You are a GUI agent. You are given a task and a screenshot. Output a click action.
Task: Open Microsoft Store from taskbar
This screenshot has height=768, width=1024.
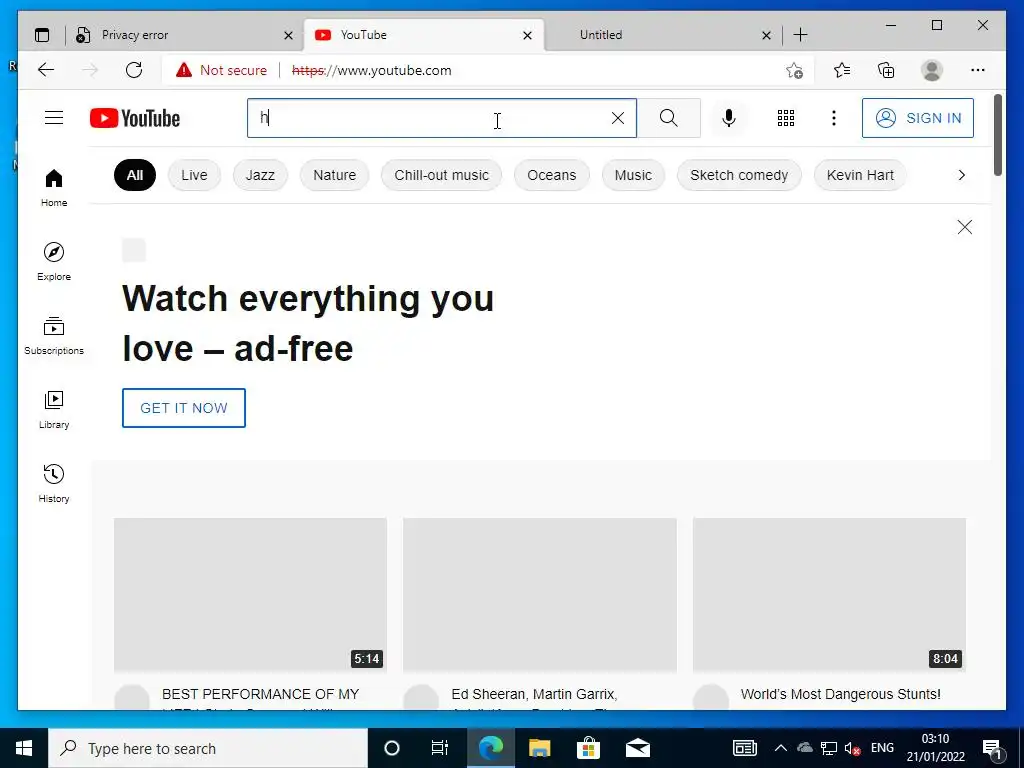[x=588, y=748]
